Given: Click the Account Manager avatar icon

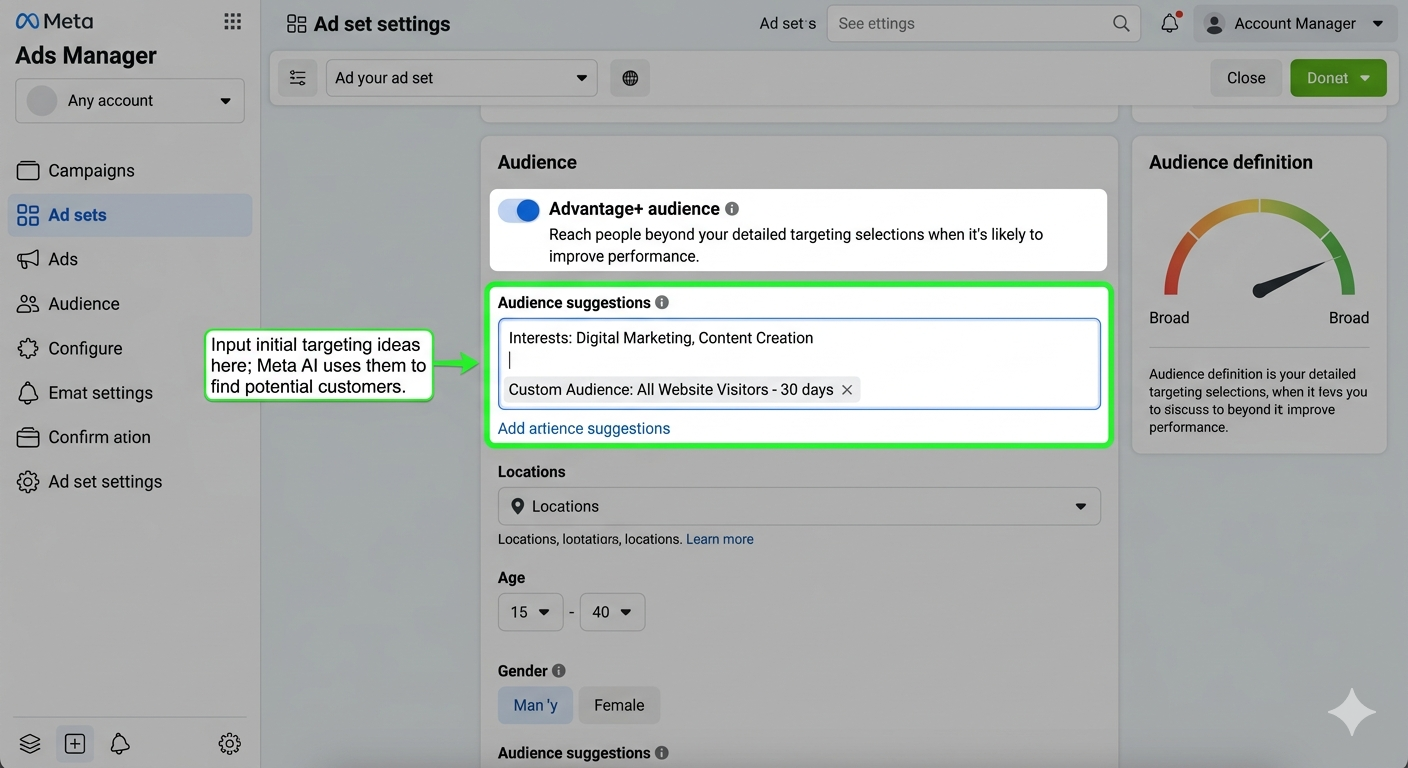Looking at the screenshot, I should 1214,23.
